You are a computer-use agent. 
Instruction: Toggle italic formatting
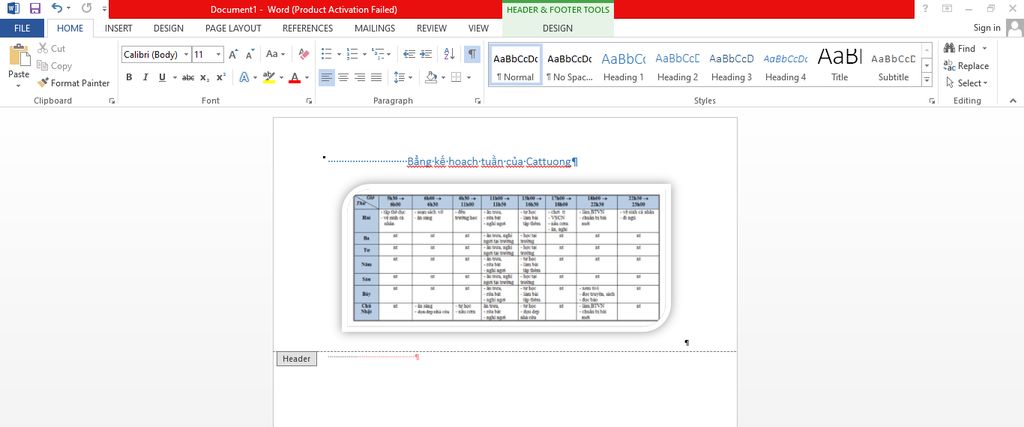[145, 77]
